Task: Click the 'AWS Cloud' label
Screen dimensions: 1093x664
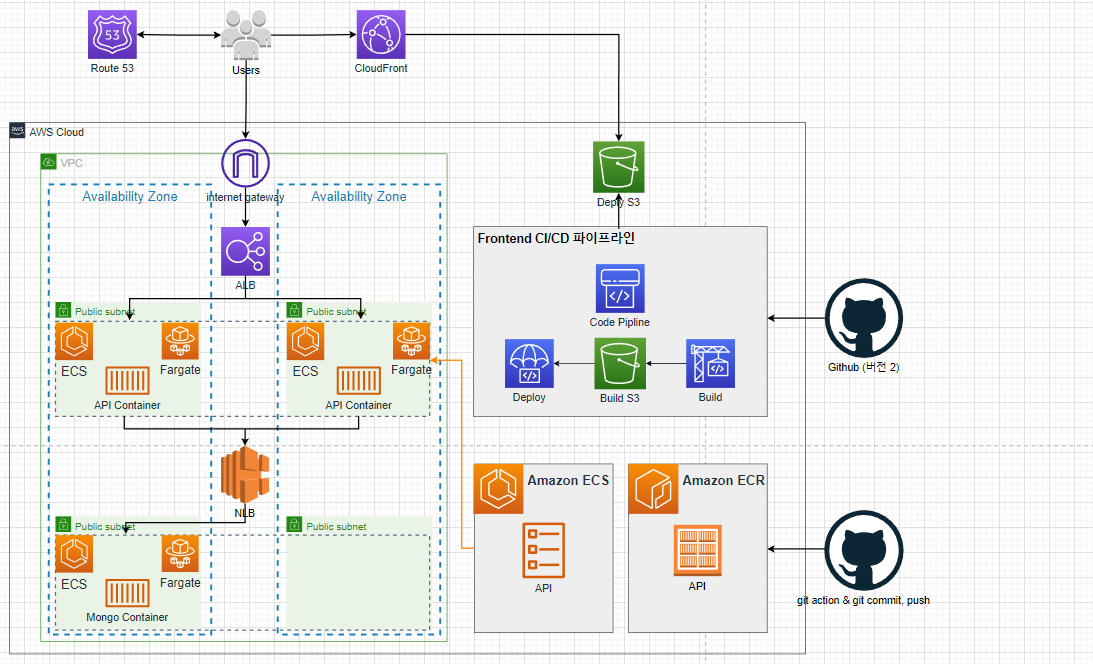Action: (56, 132)
